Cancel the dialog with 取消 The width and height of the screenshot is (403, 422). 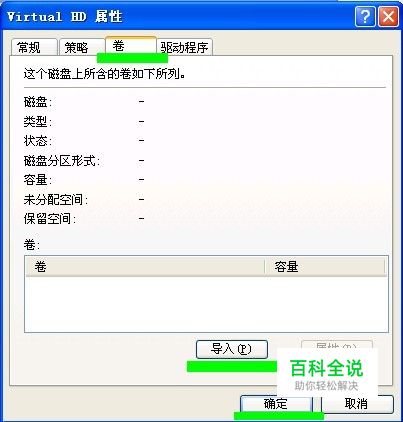pos(357,404)
